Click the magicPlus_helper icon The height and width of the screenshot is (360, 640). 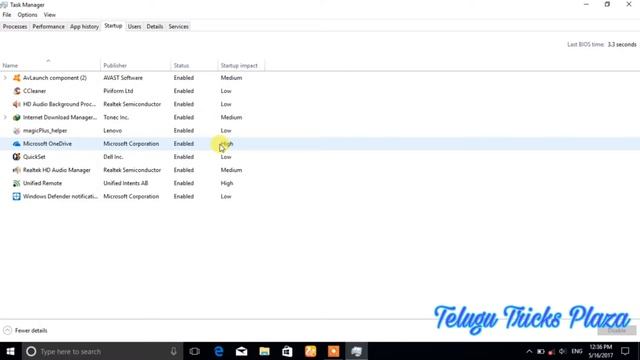[16, 131]
